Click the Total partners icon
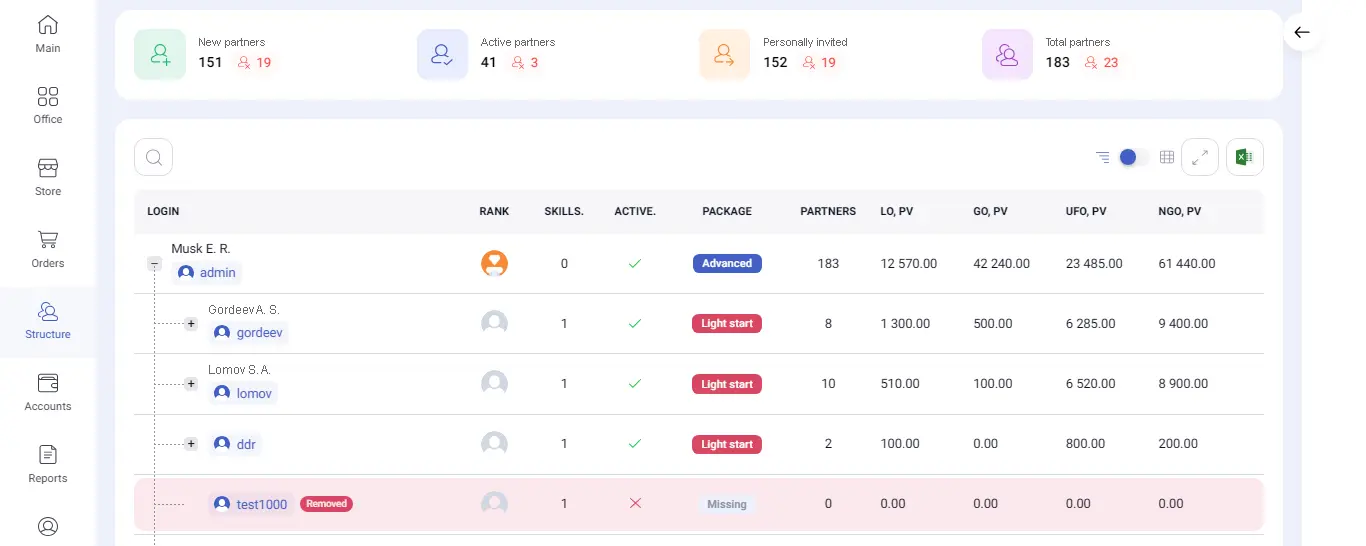This screenshot has height=546, width=1366. 1007,55
